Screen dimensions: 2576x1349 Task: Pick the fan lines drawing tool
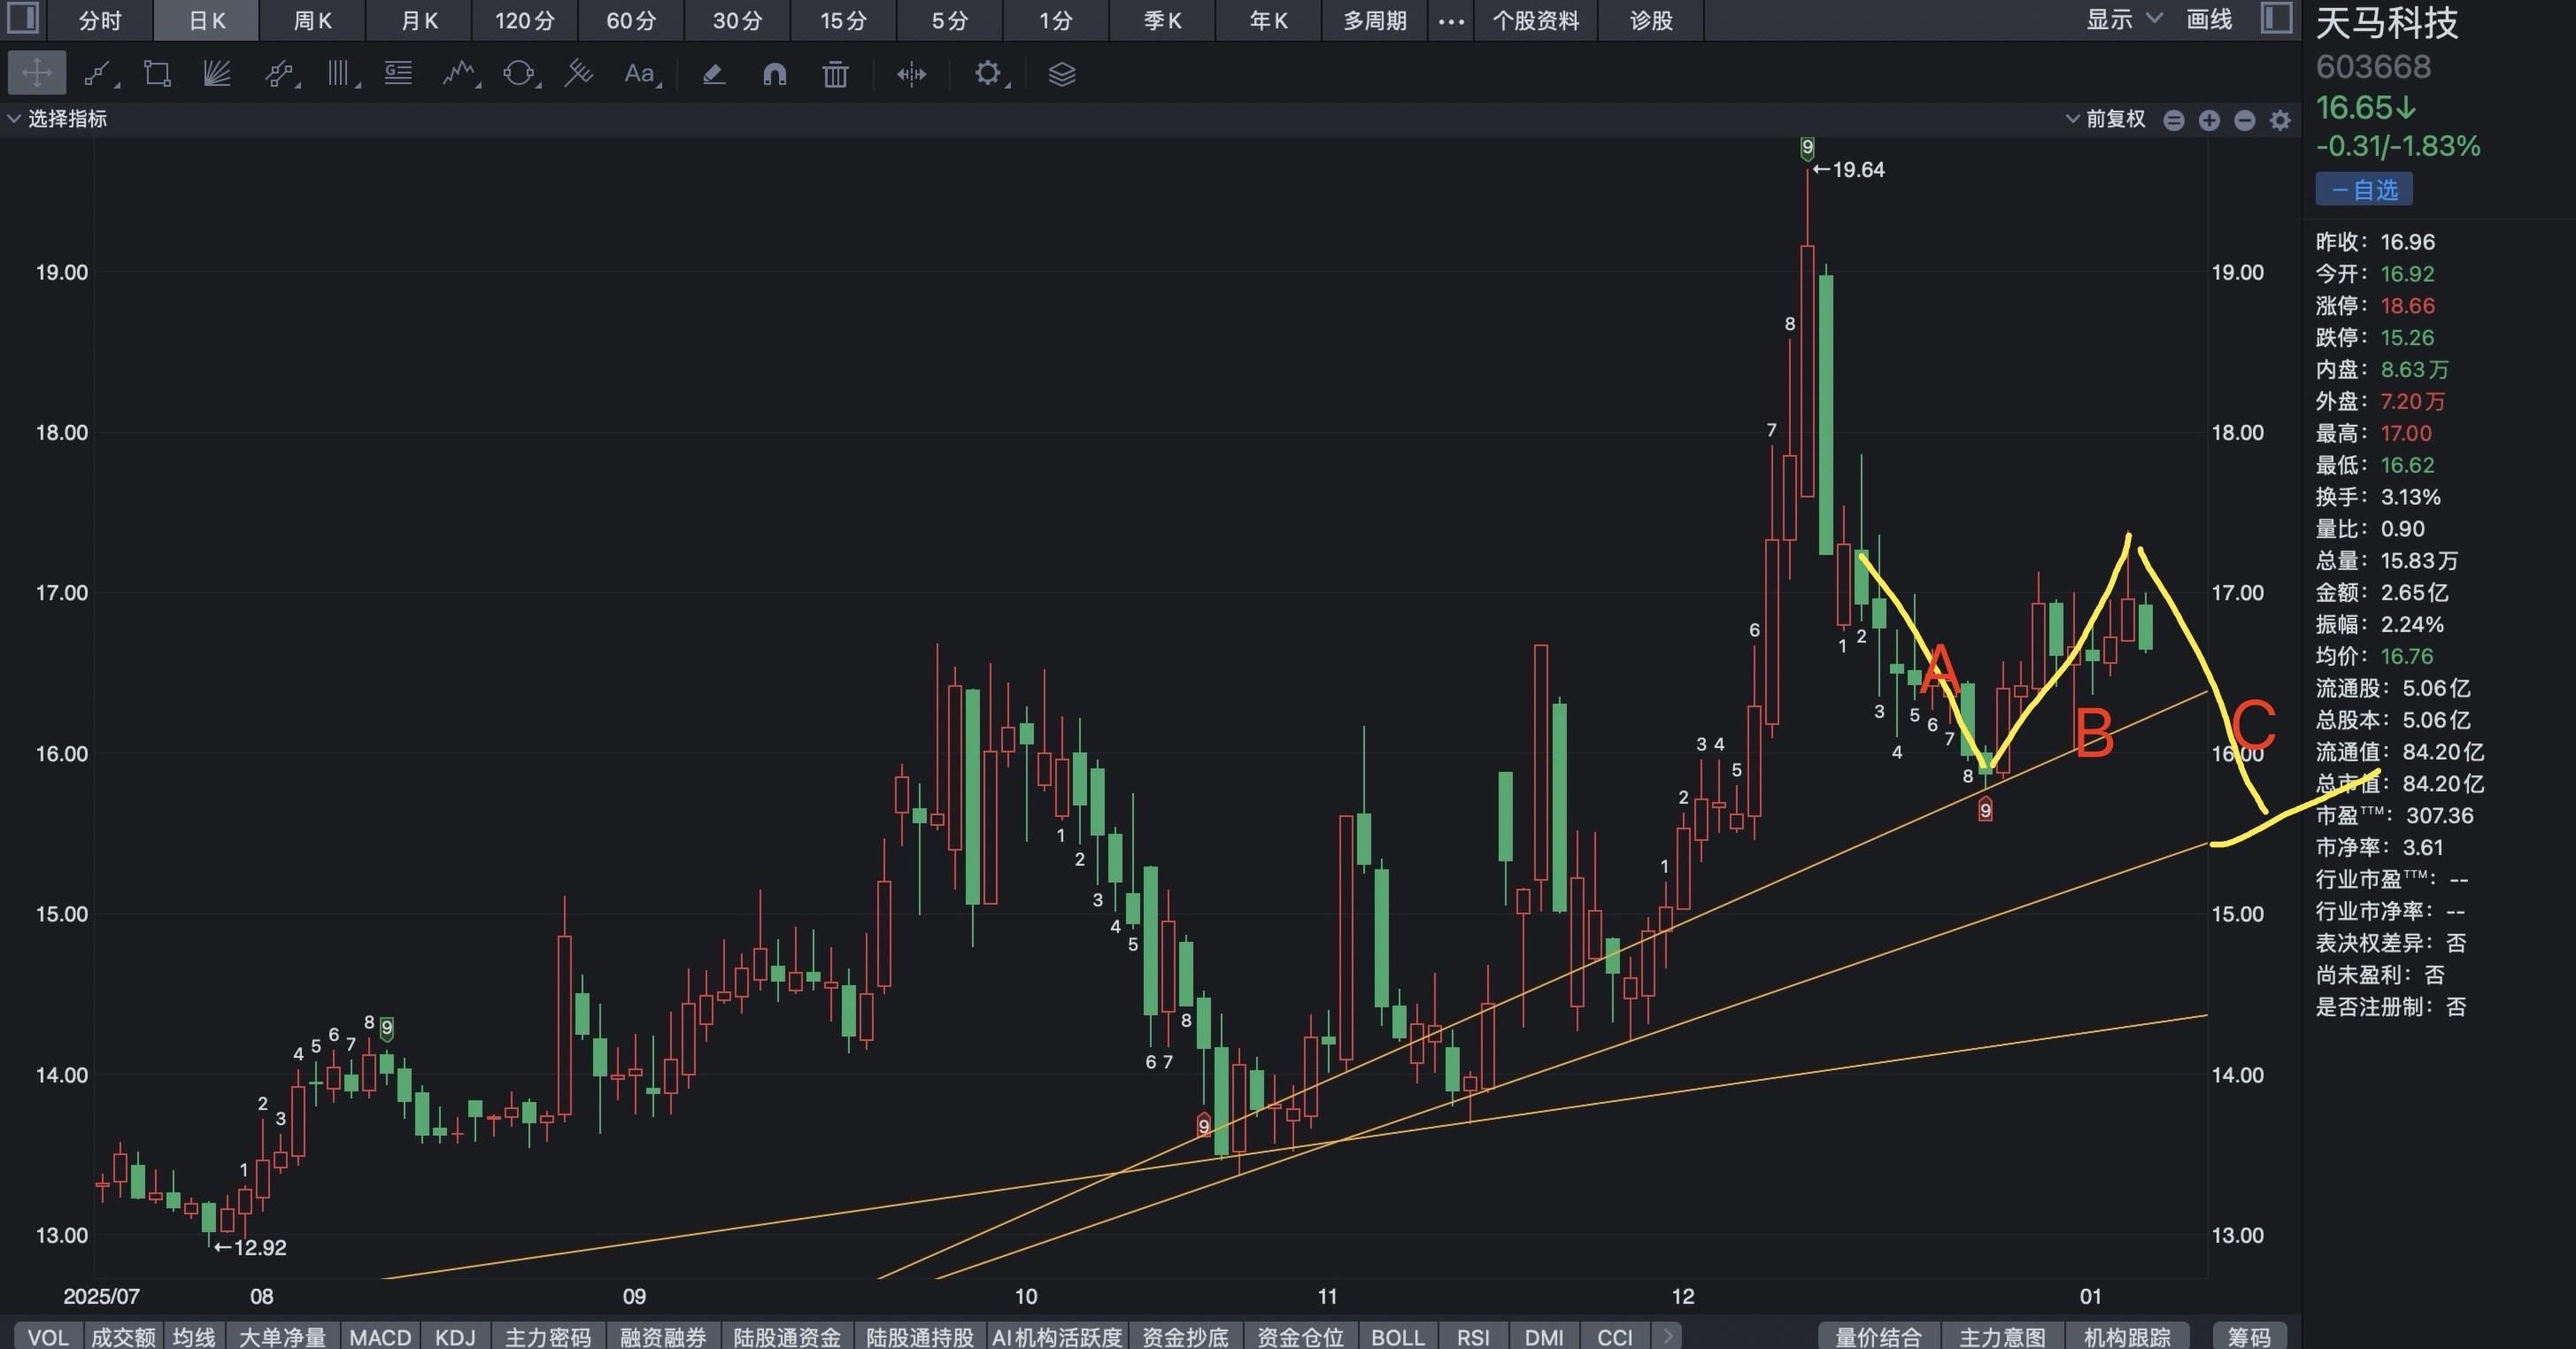[x=217, y=73]
